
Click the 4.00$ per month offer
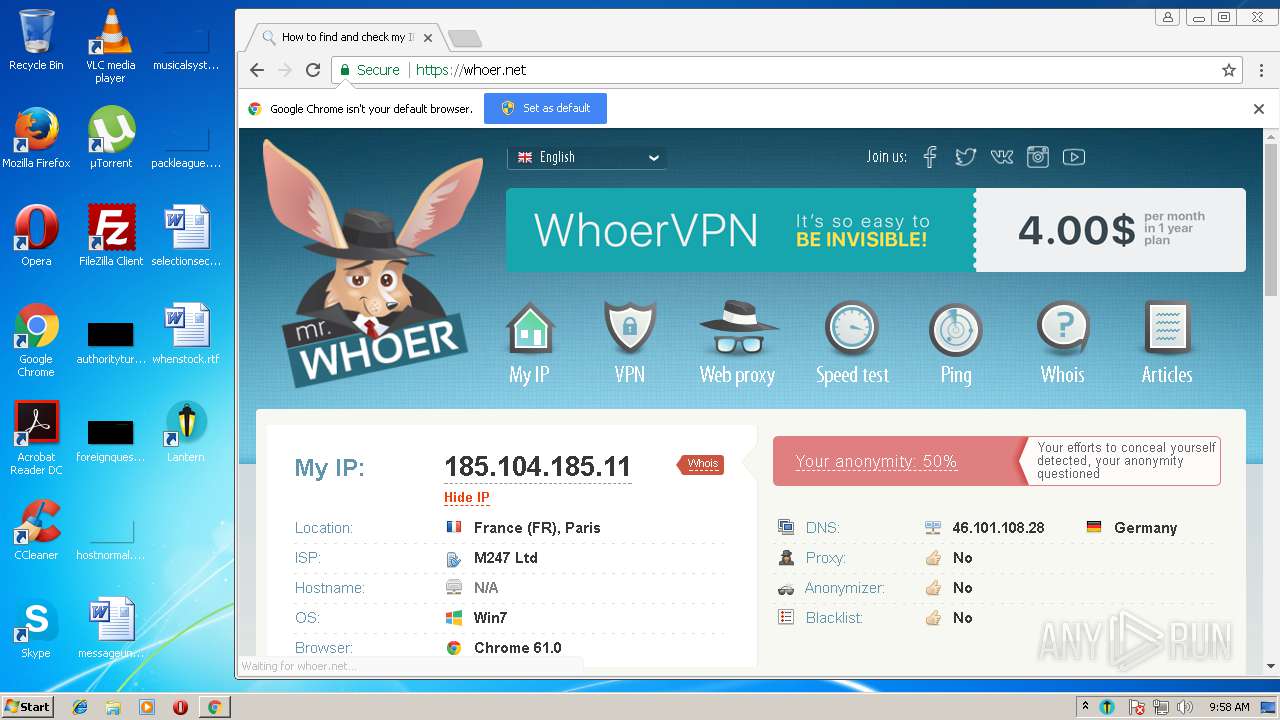coord(1110,230)
